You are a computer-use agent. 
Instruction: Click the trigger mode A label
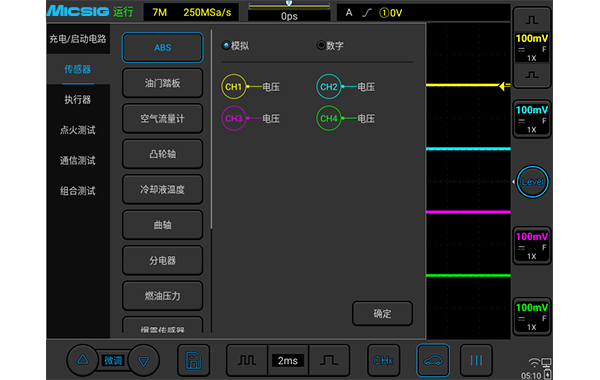point(349,13)
